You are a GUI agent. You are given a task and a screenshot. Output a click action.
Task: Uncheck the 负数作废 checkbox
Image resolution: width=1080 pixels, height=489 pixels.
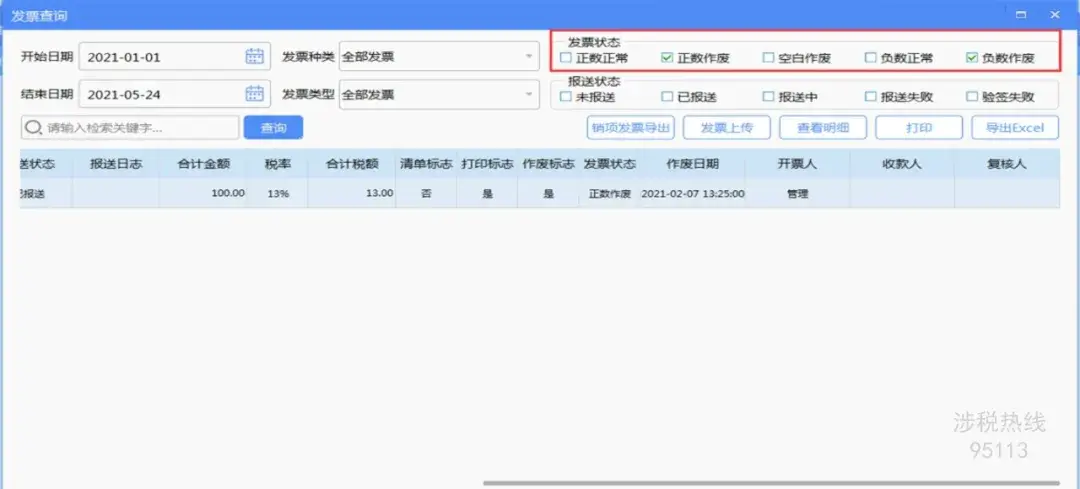tap(972, 58)
